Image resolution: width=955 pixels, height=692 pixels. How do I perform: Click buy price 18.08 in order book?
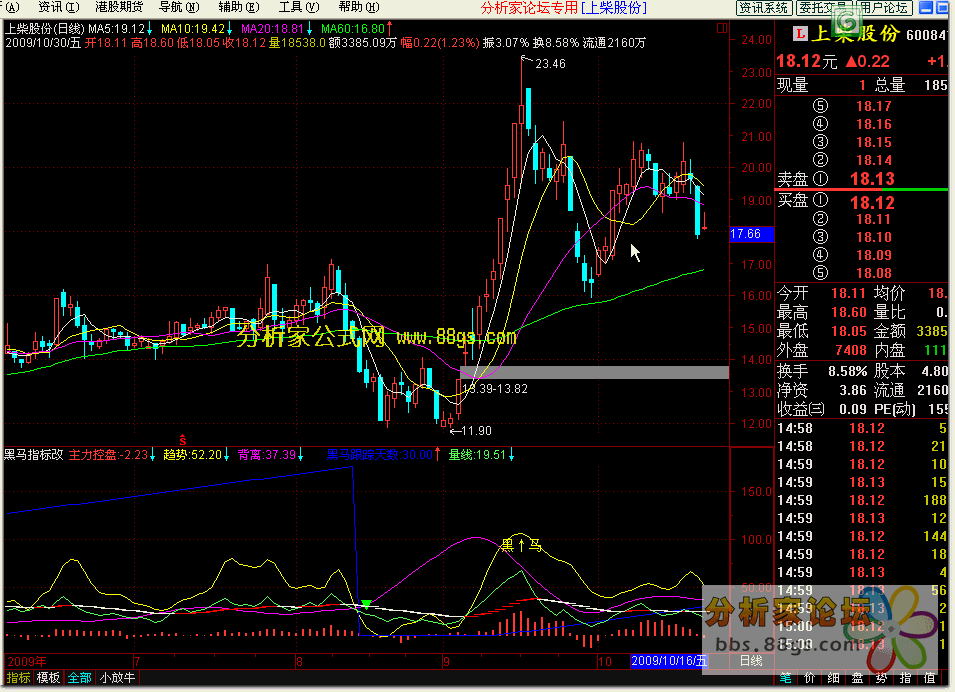click(x=873, y=273)
